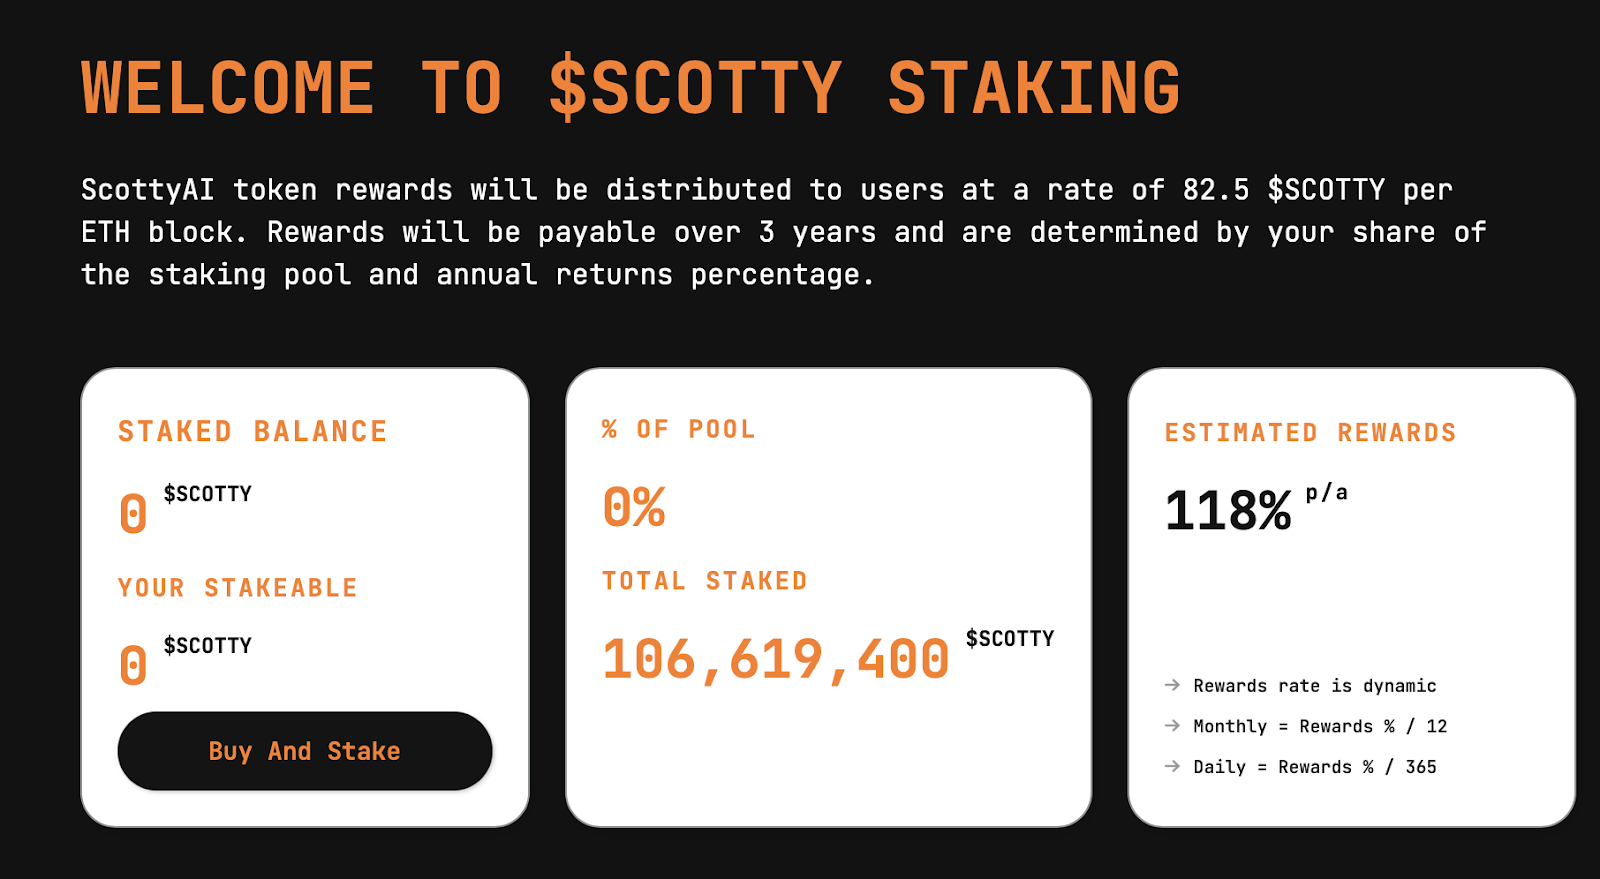Click the Total Staked label
Image resolution: width=1600 pixels, height=879 pixels.
pos(705,581)
